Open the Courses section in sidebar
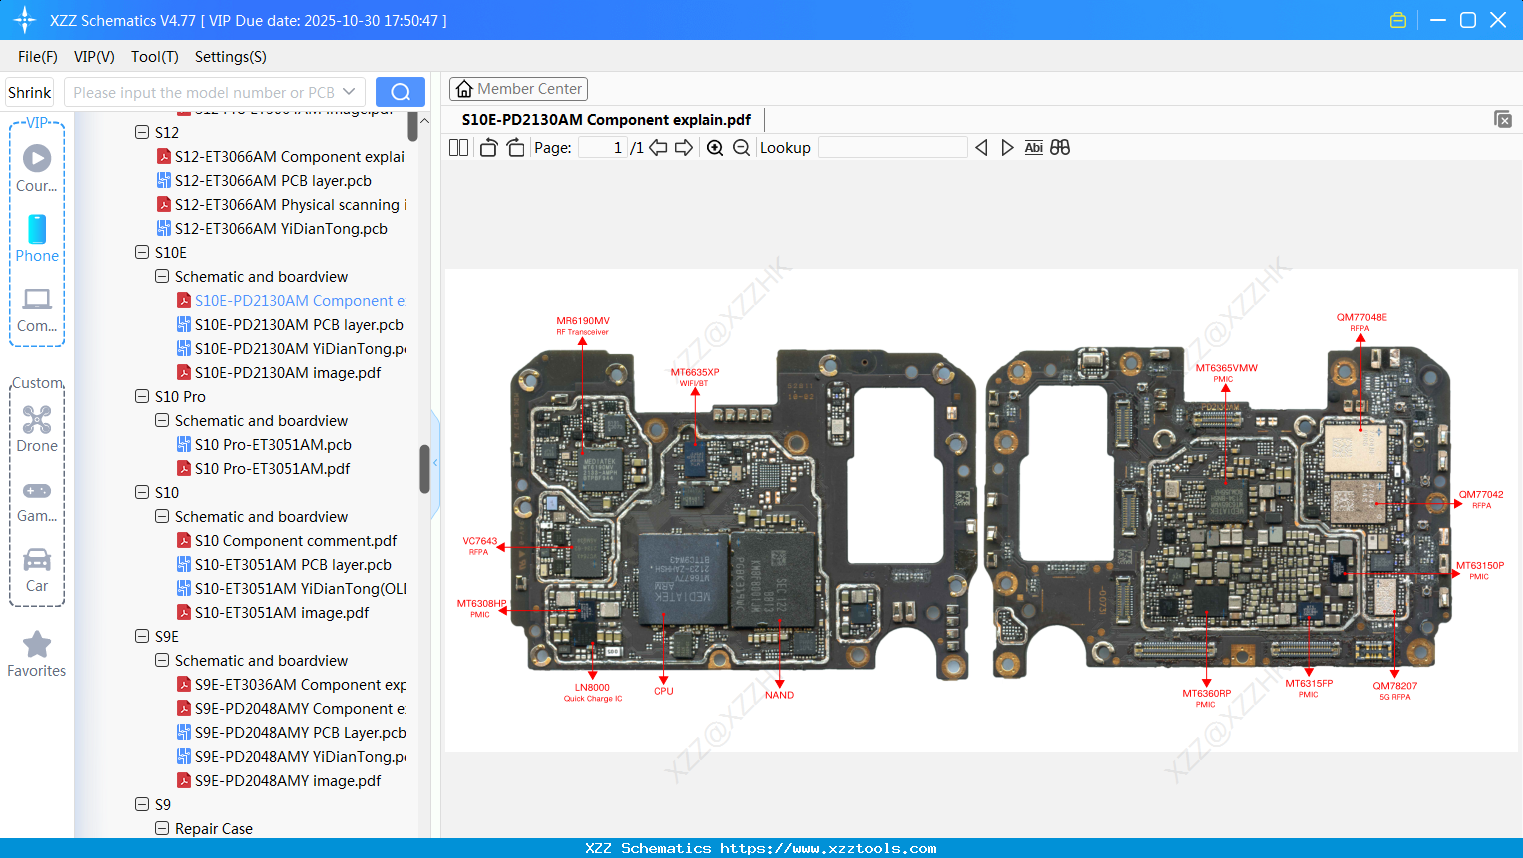This screenshot has height=858, width=1523. point(37,169)
